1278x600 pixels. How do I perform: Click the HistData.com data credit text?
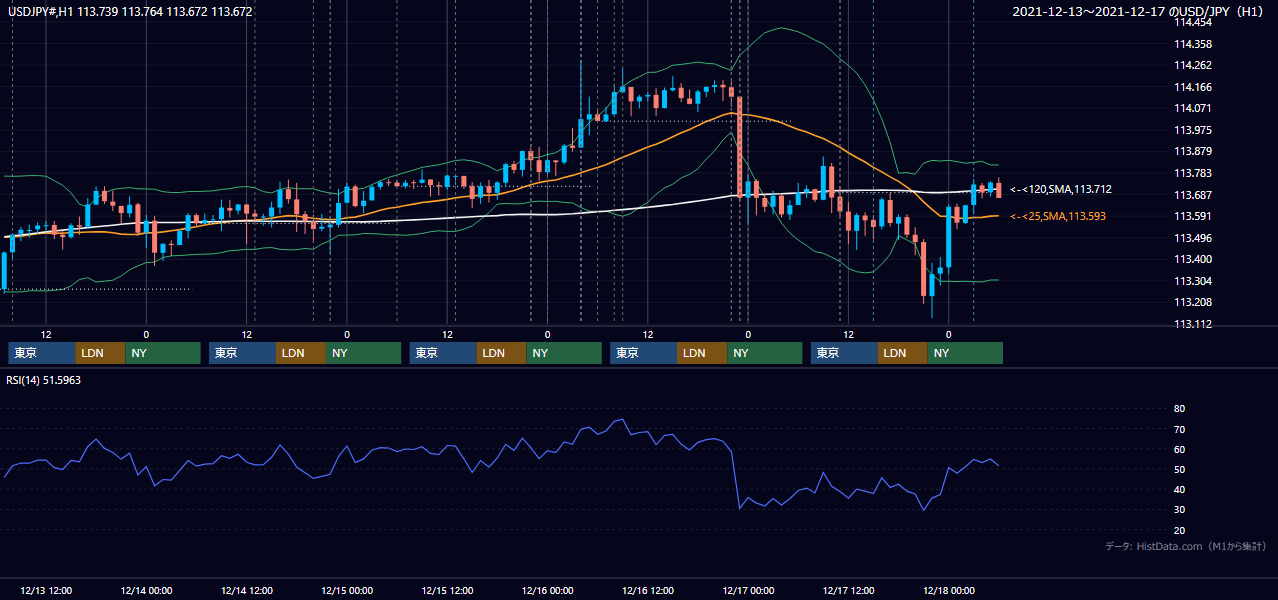coord(1186,546)
